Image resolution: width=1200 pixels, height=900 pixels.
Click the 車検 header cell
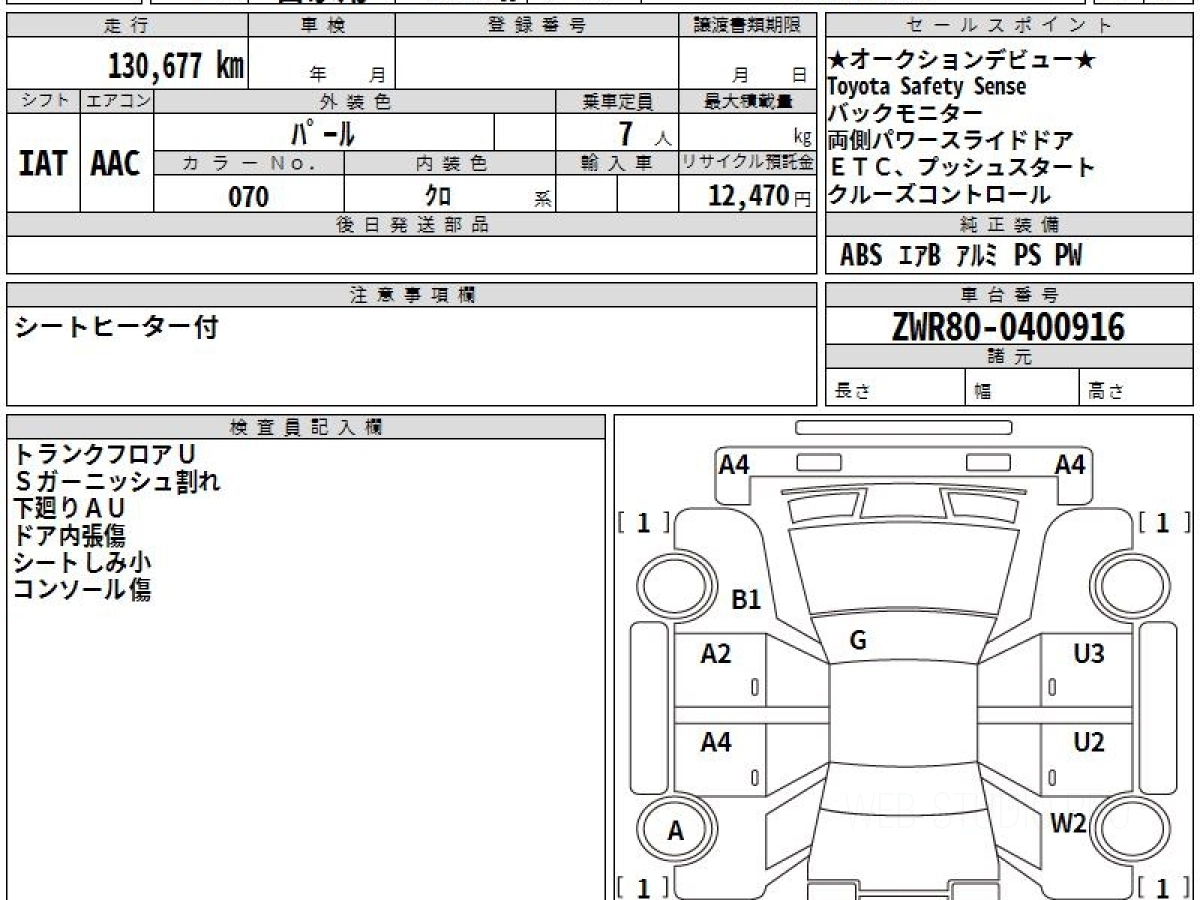[322, 26]
